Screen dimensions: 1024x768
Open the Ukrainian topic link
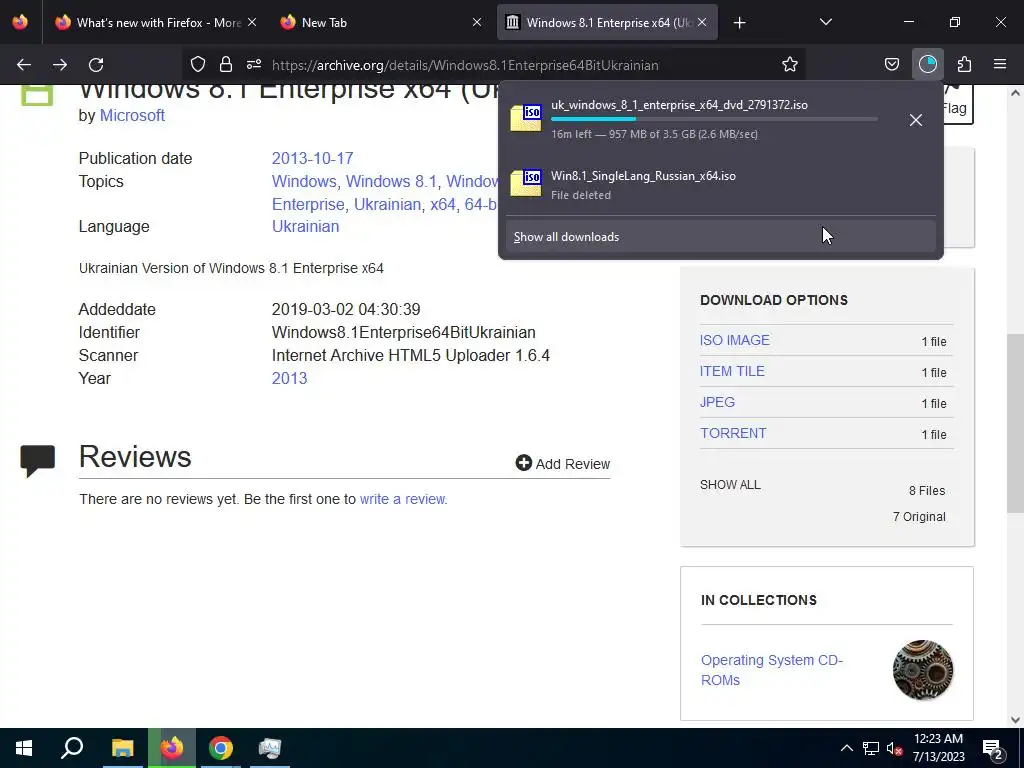click(387, 204)
